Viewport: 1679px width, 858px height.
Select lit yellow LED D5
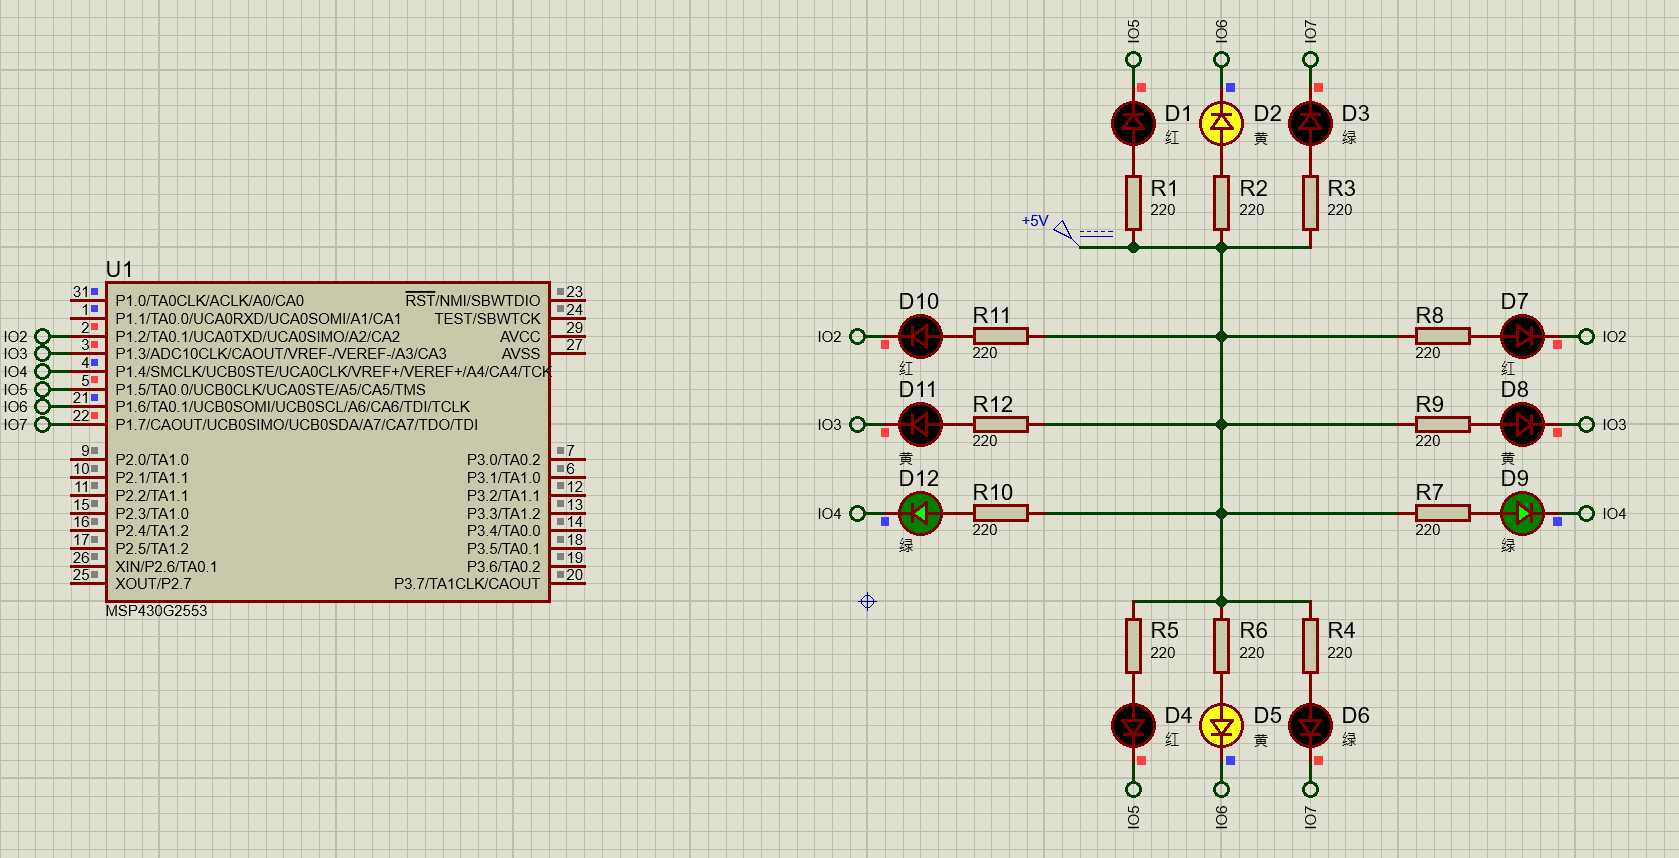click(x=1221, y=726)
